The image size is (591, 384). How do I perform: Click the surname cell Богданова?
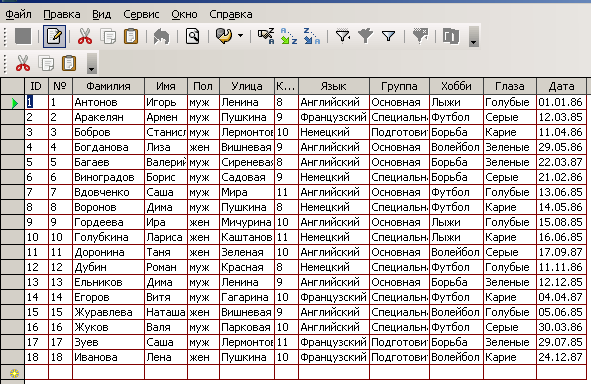pyautogui.click(x=108, y=147)
